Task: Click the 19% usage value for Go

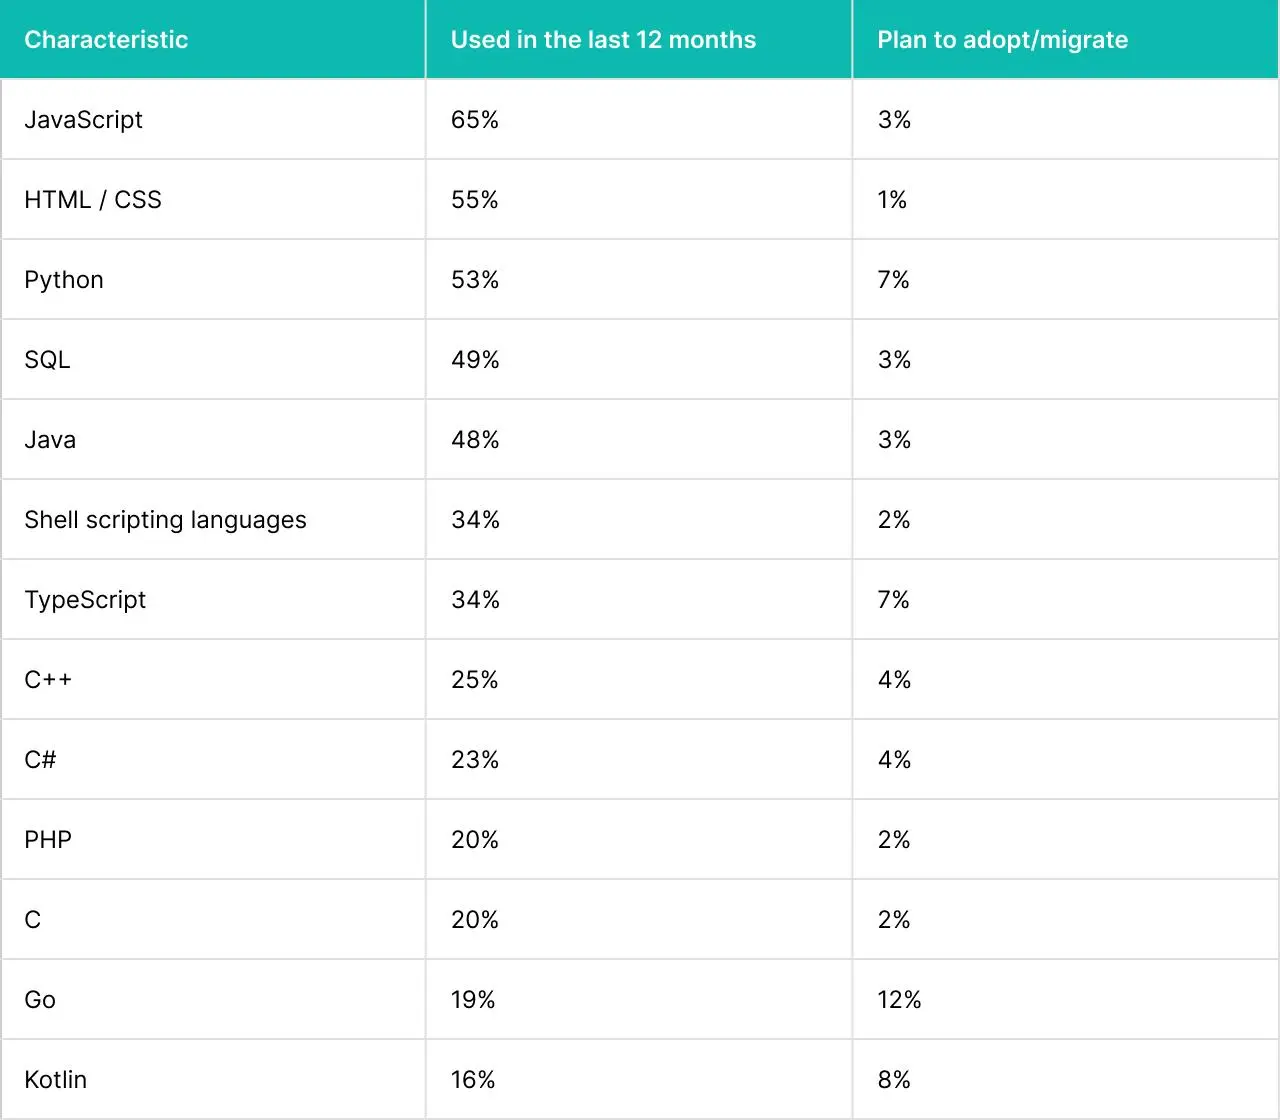Action: coord(473,1000)
